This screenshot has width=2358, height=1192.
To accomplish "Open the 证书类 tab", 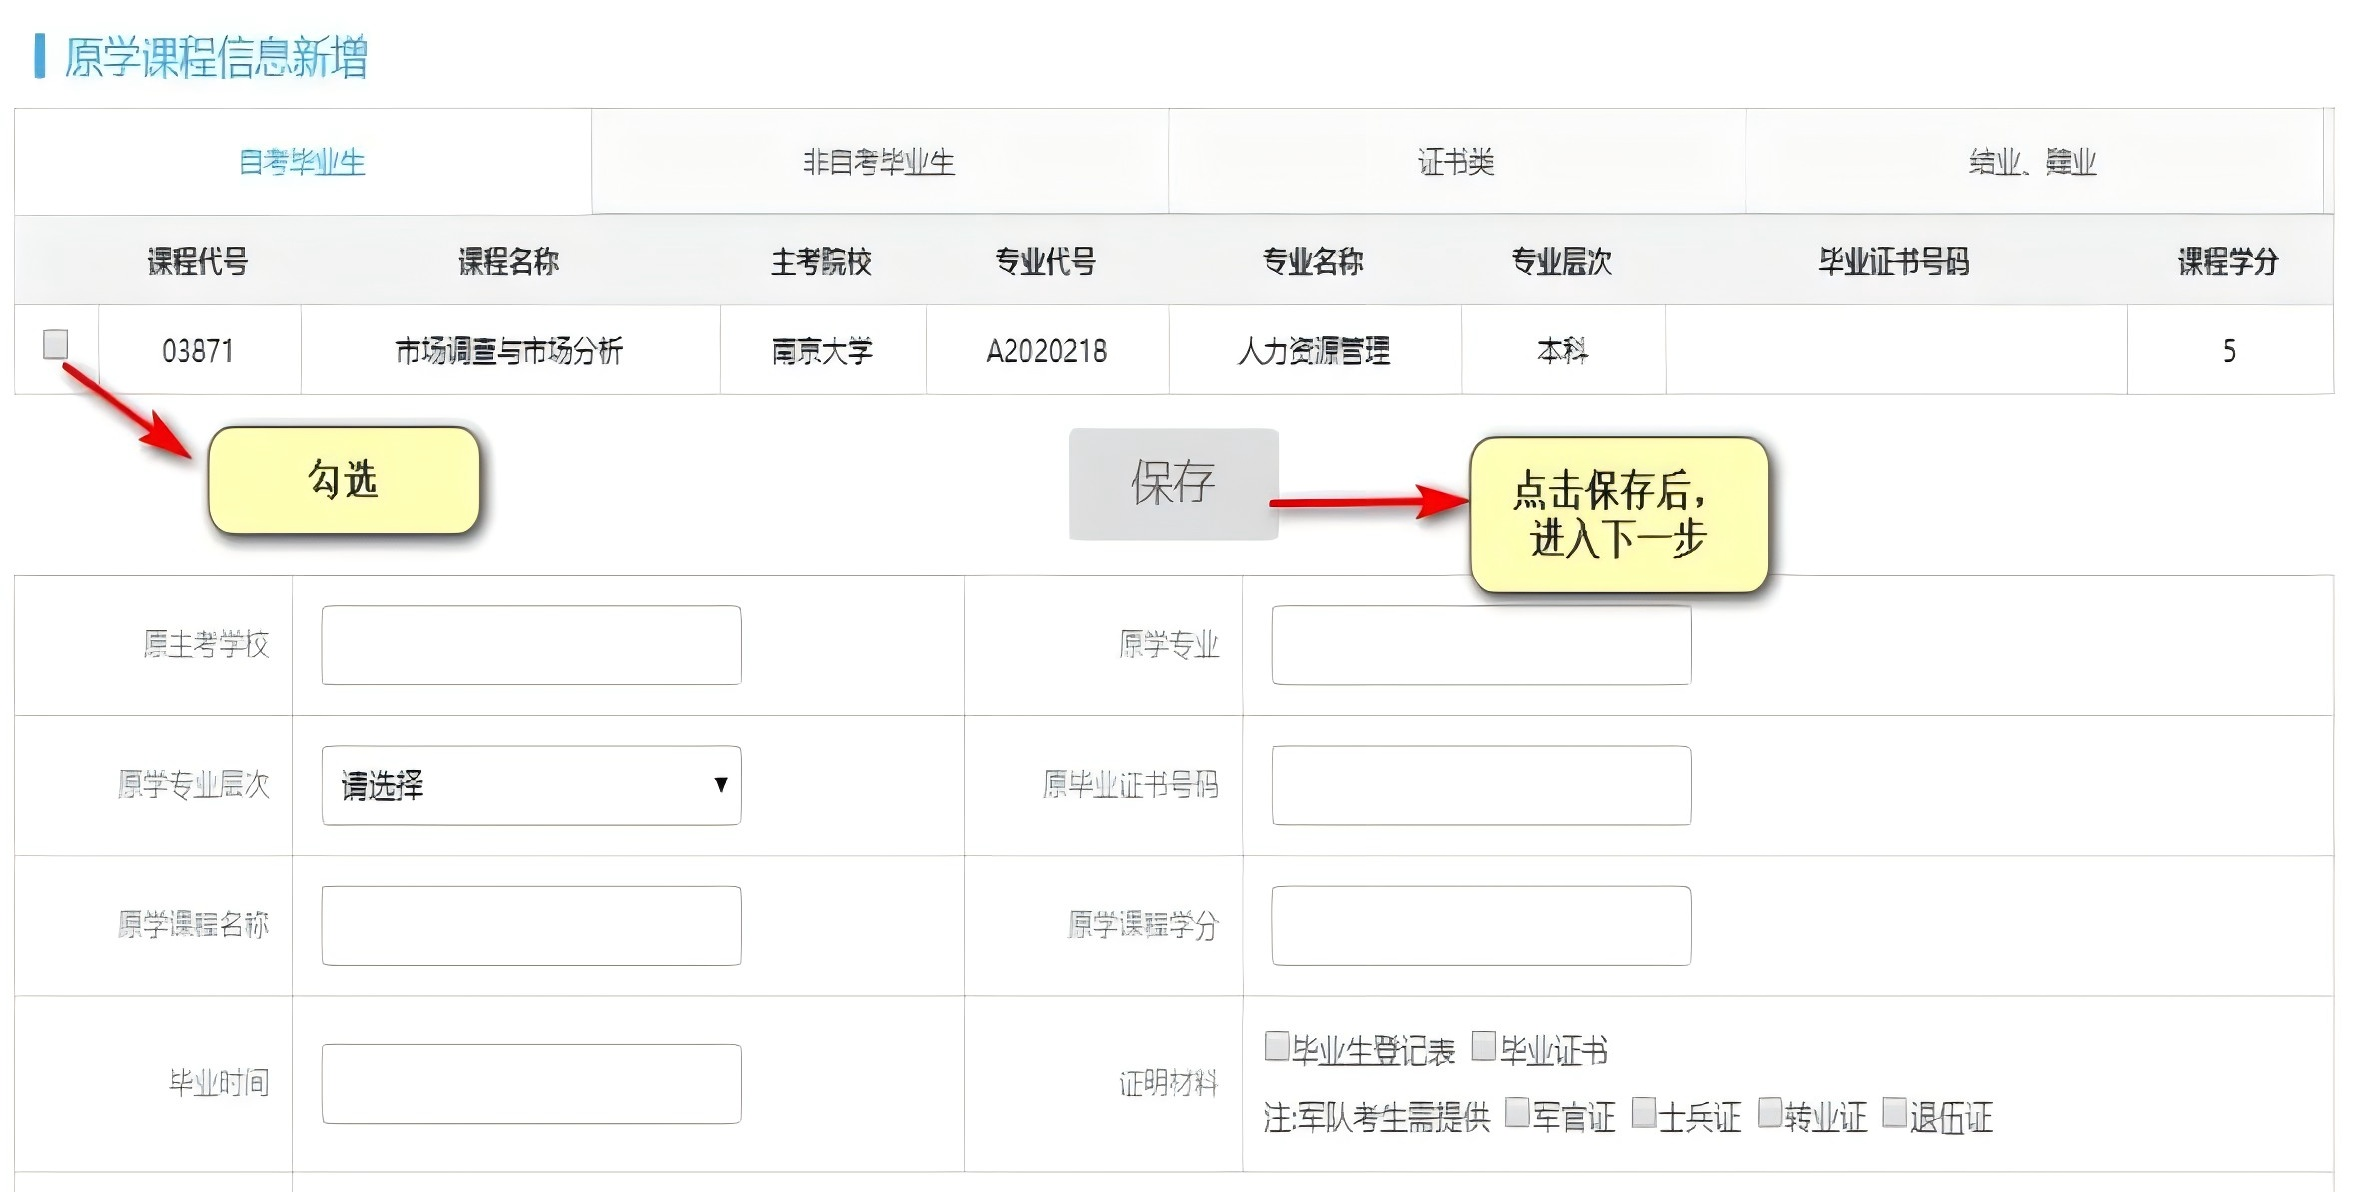I will (1456, 162).
